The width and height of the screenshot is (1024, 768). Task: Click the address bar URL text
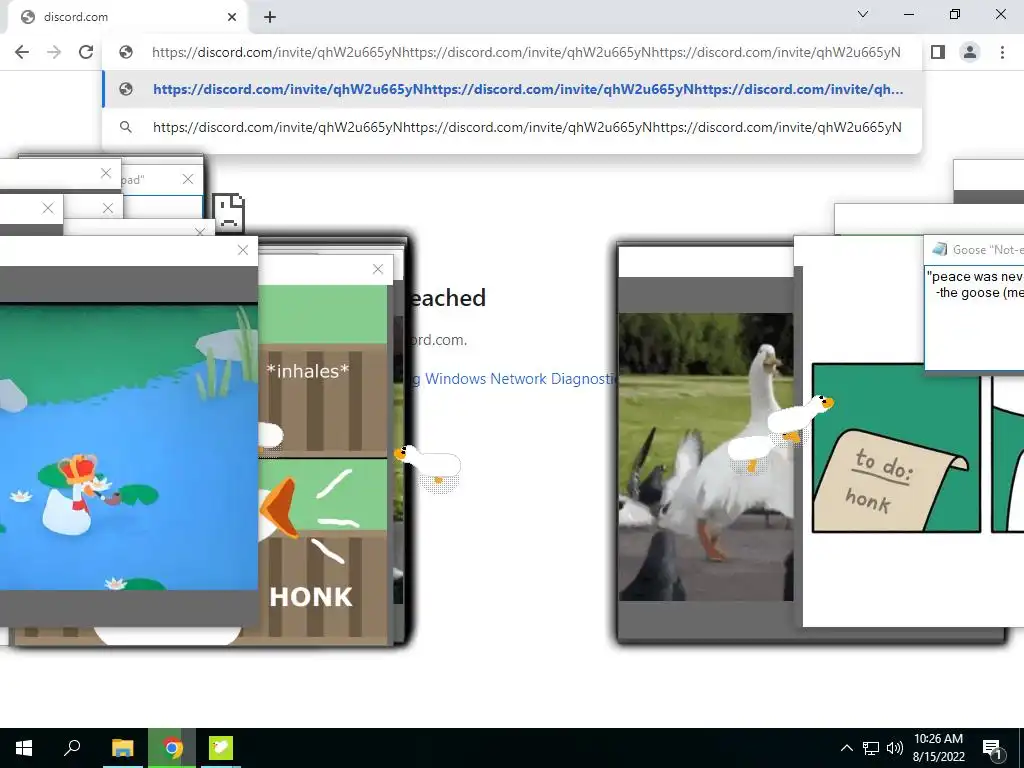click(x=526, y=52)
